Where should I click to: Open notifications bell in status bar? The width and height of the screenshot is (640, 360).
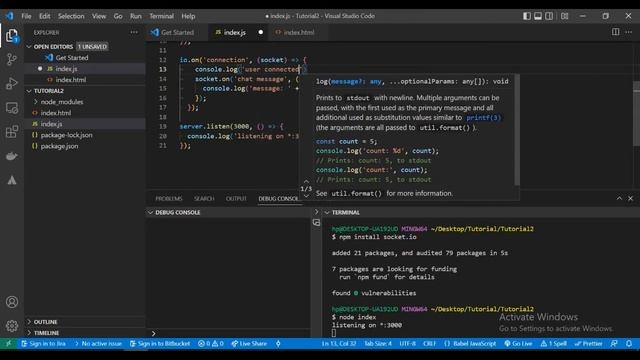pyautogui.click(x=629, y=344)
